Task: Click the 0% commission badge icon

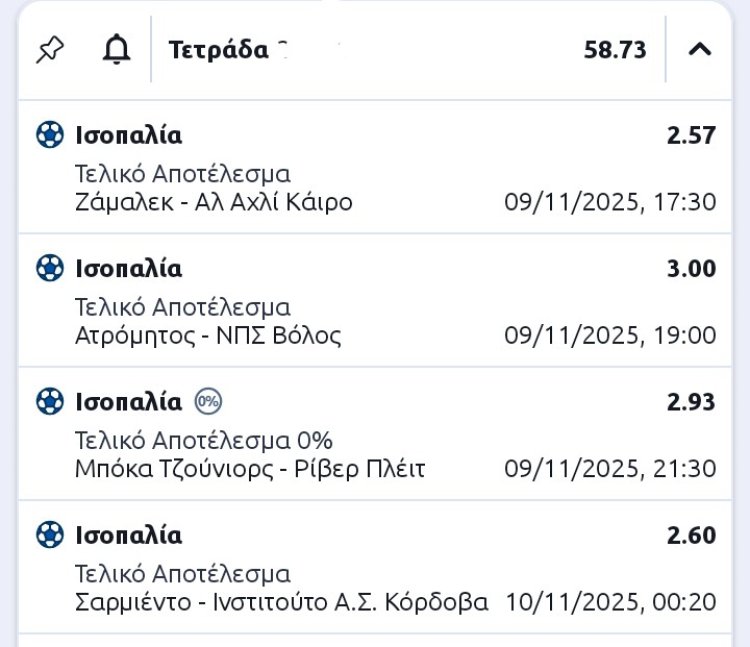Action: [208, 402]
